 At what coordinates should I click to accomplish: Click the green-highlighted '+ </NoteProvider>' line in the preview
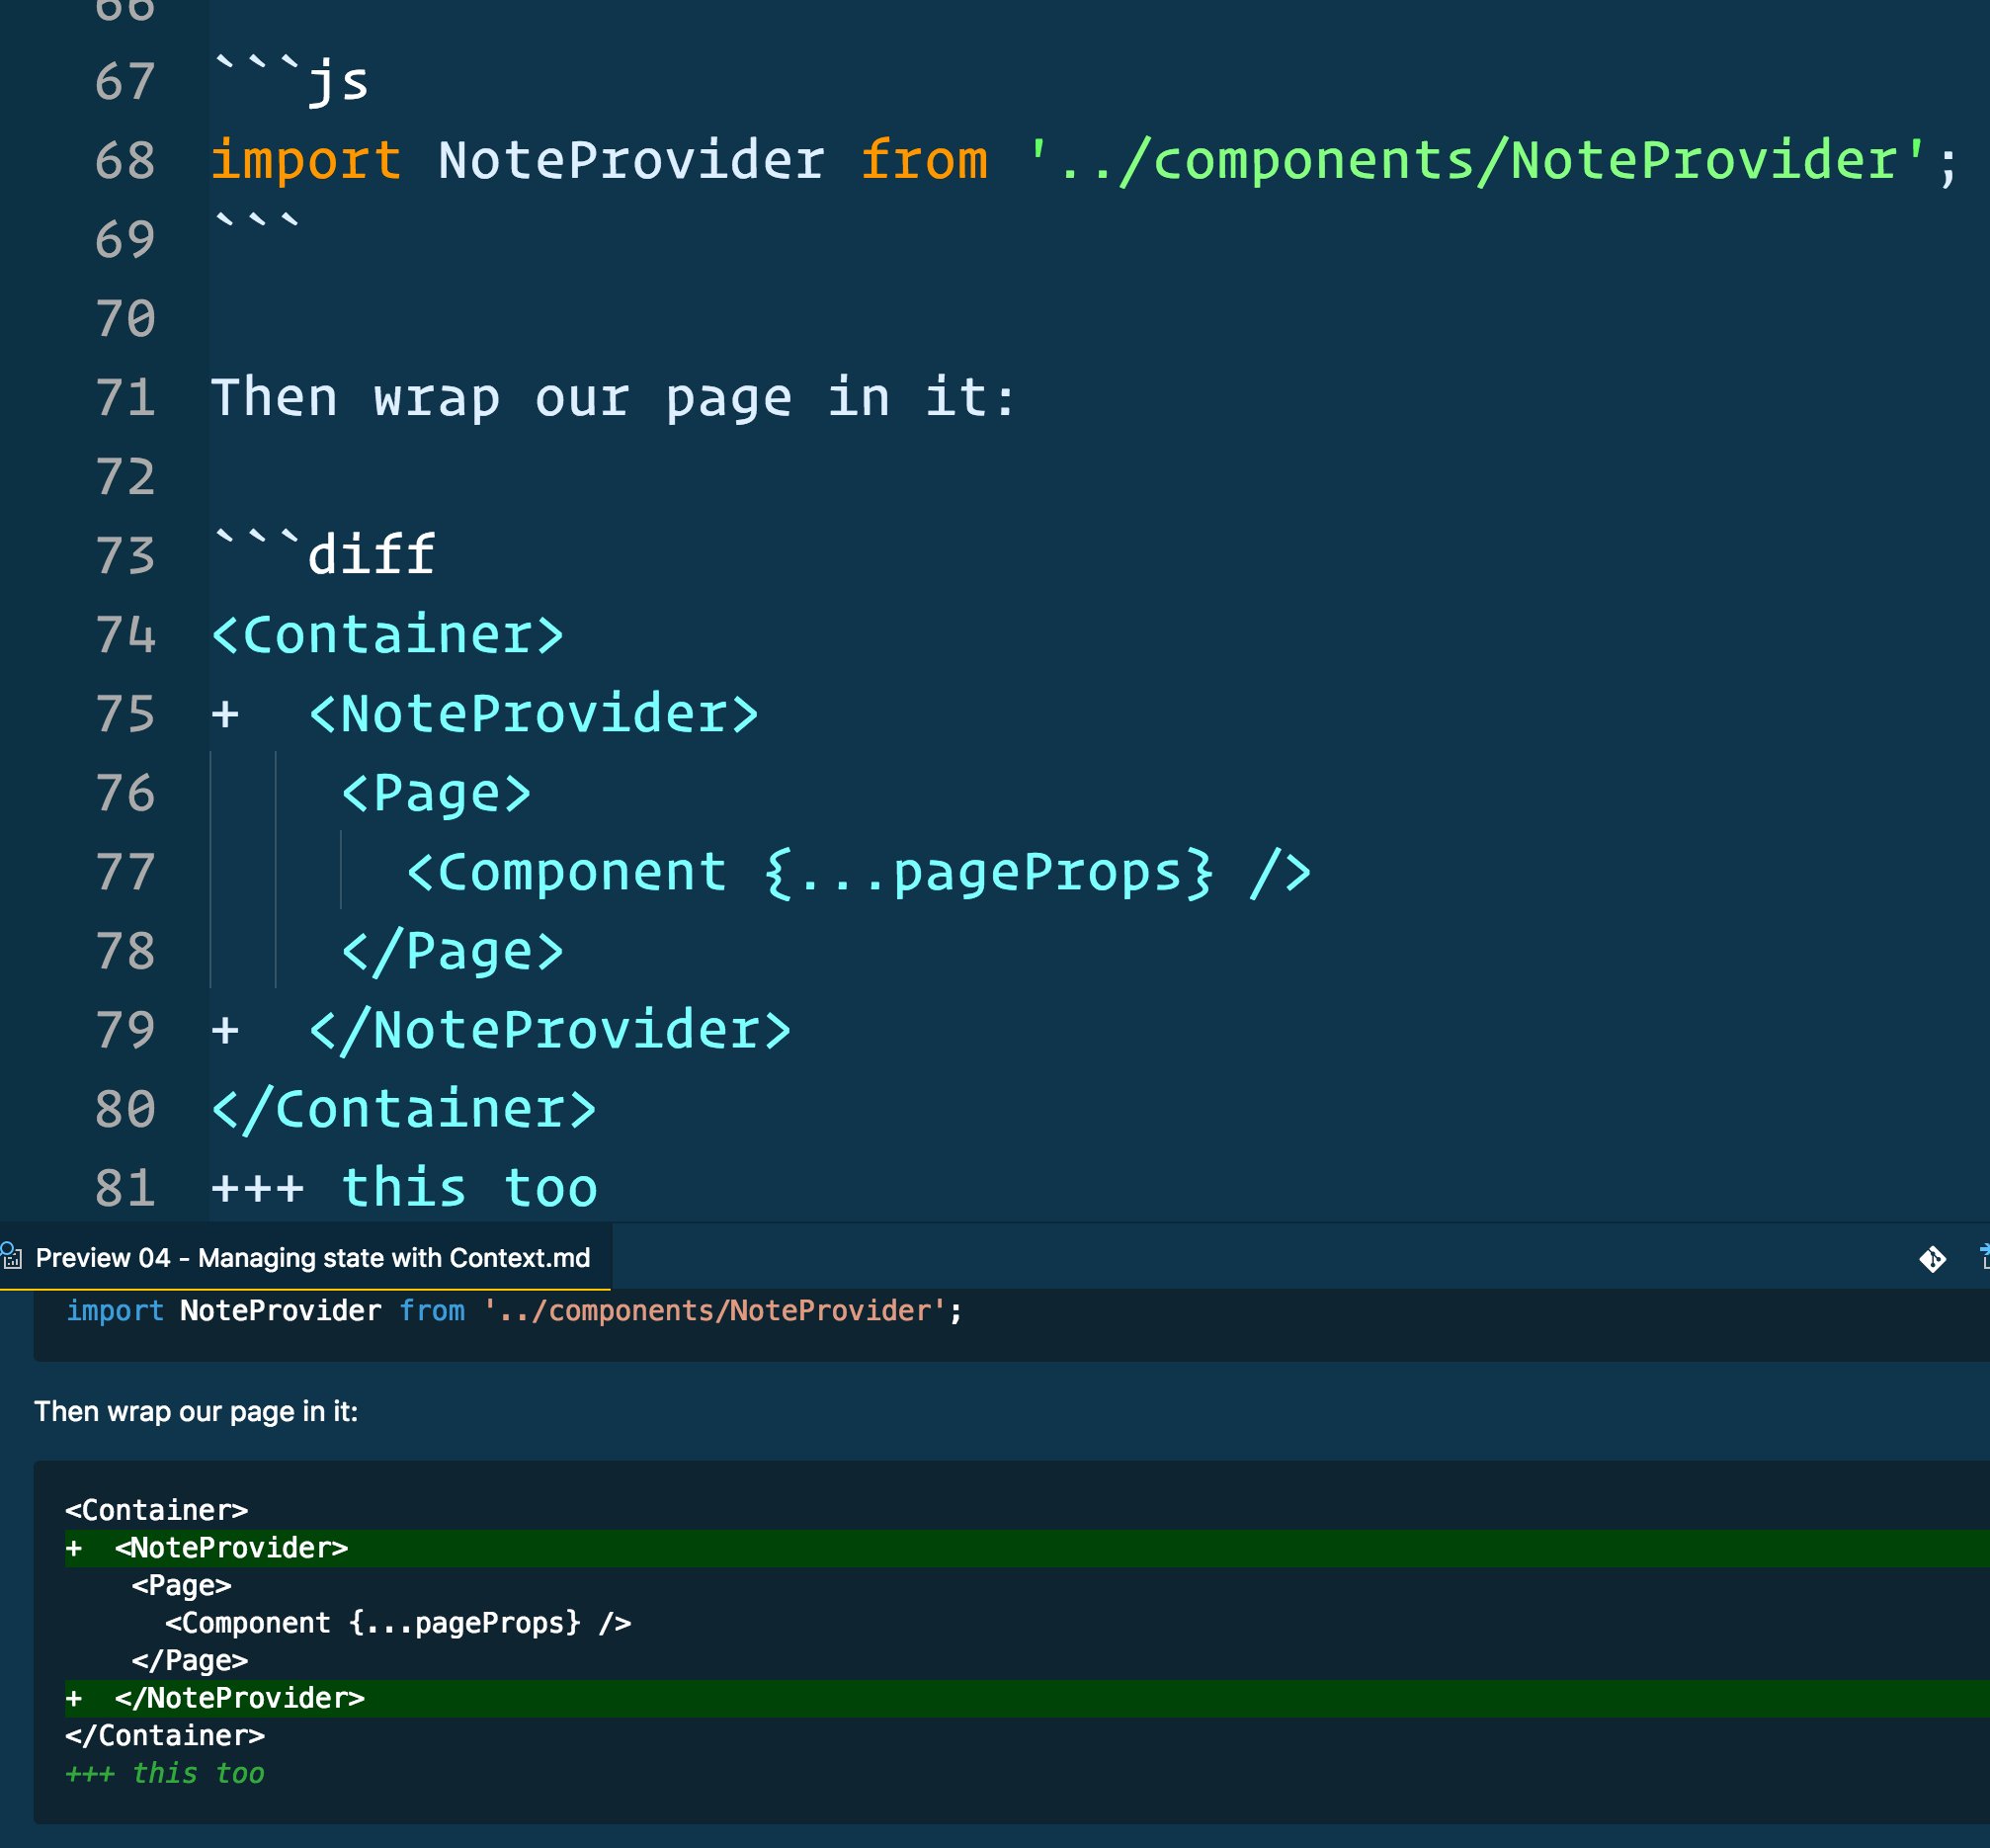coord(1027,1698)
